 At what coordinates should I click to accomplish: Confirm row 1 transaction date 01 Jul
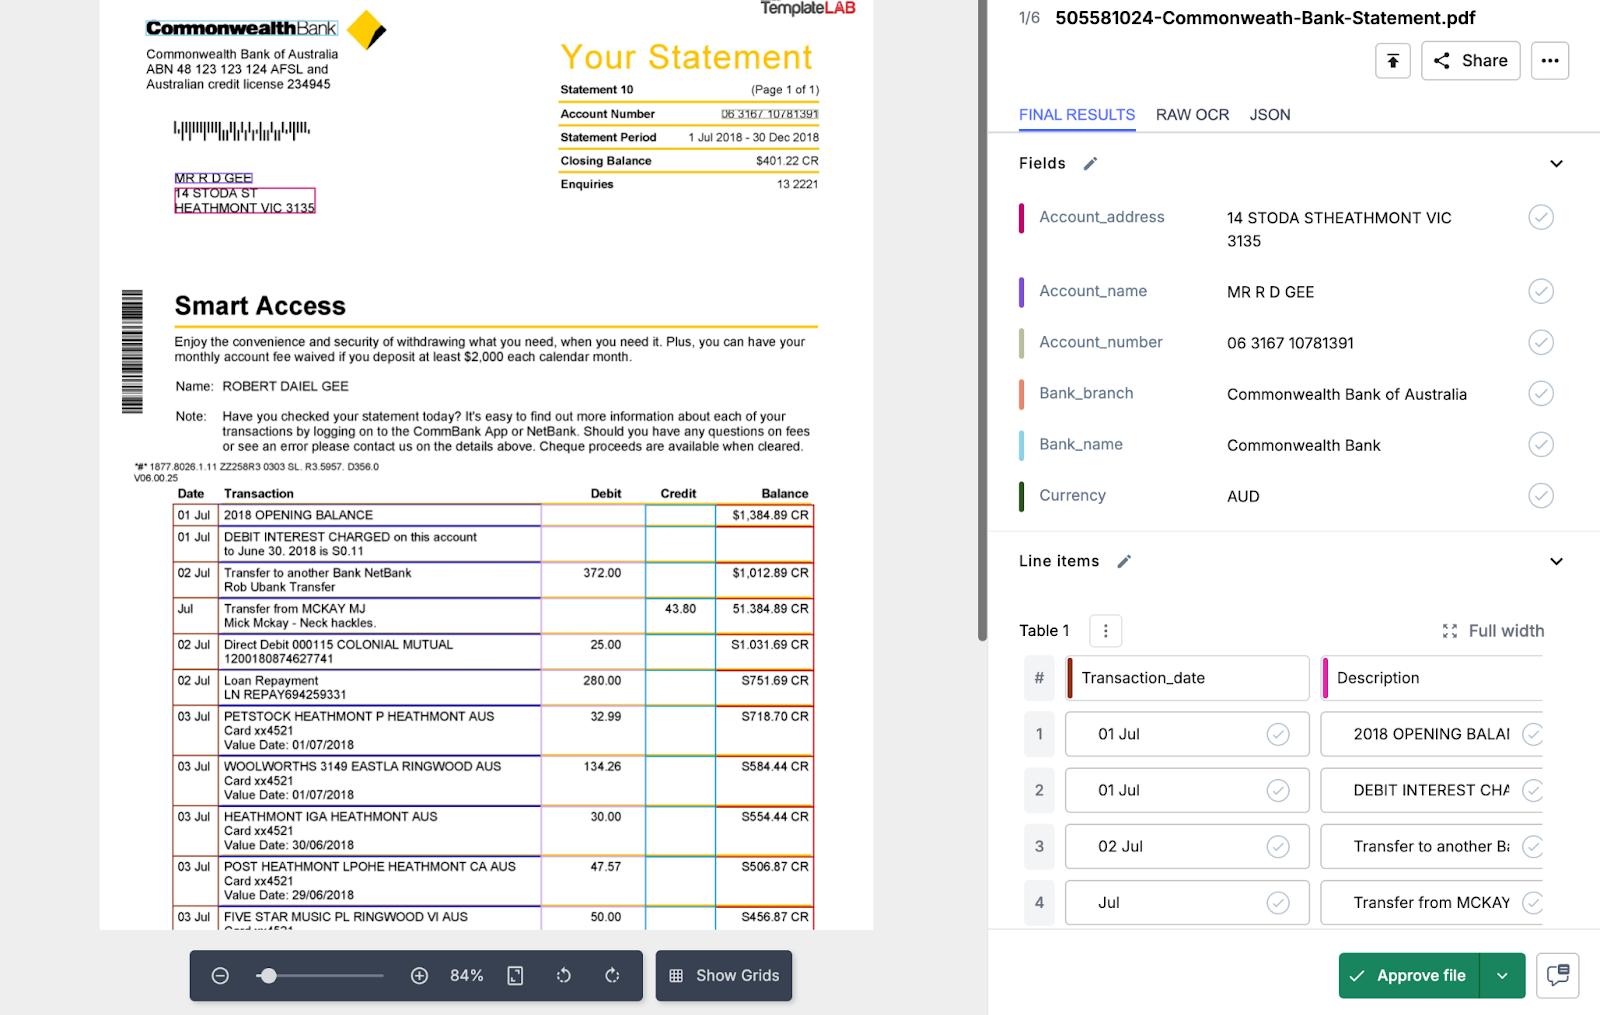(1278, 734)
